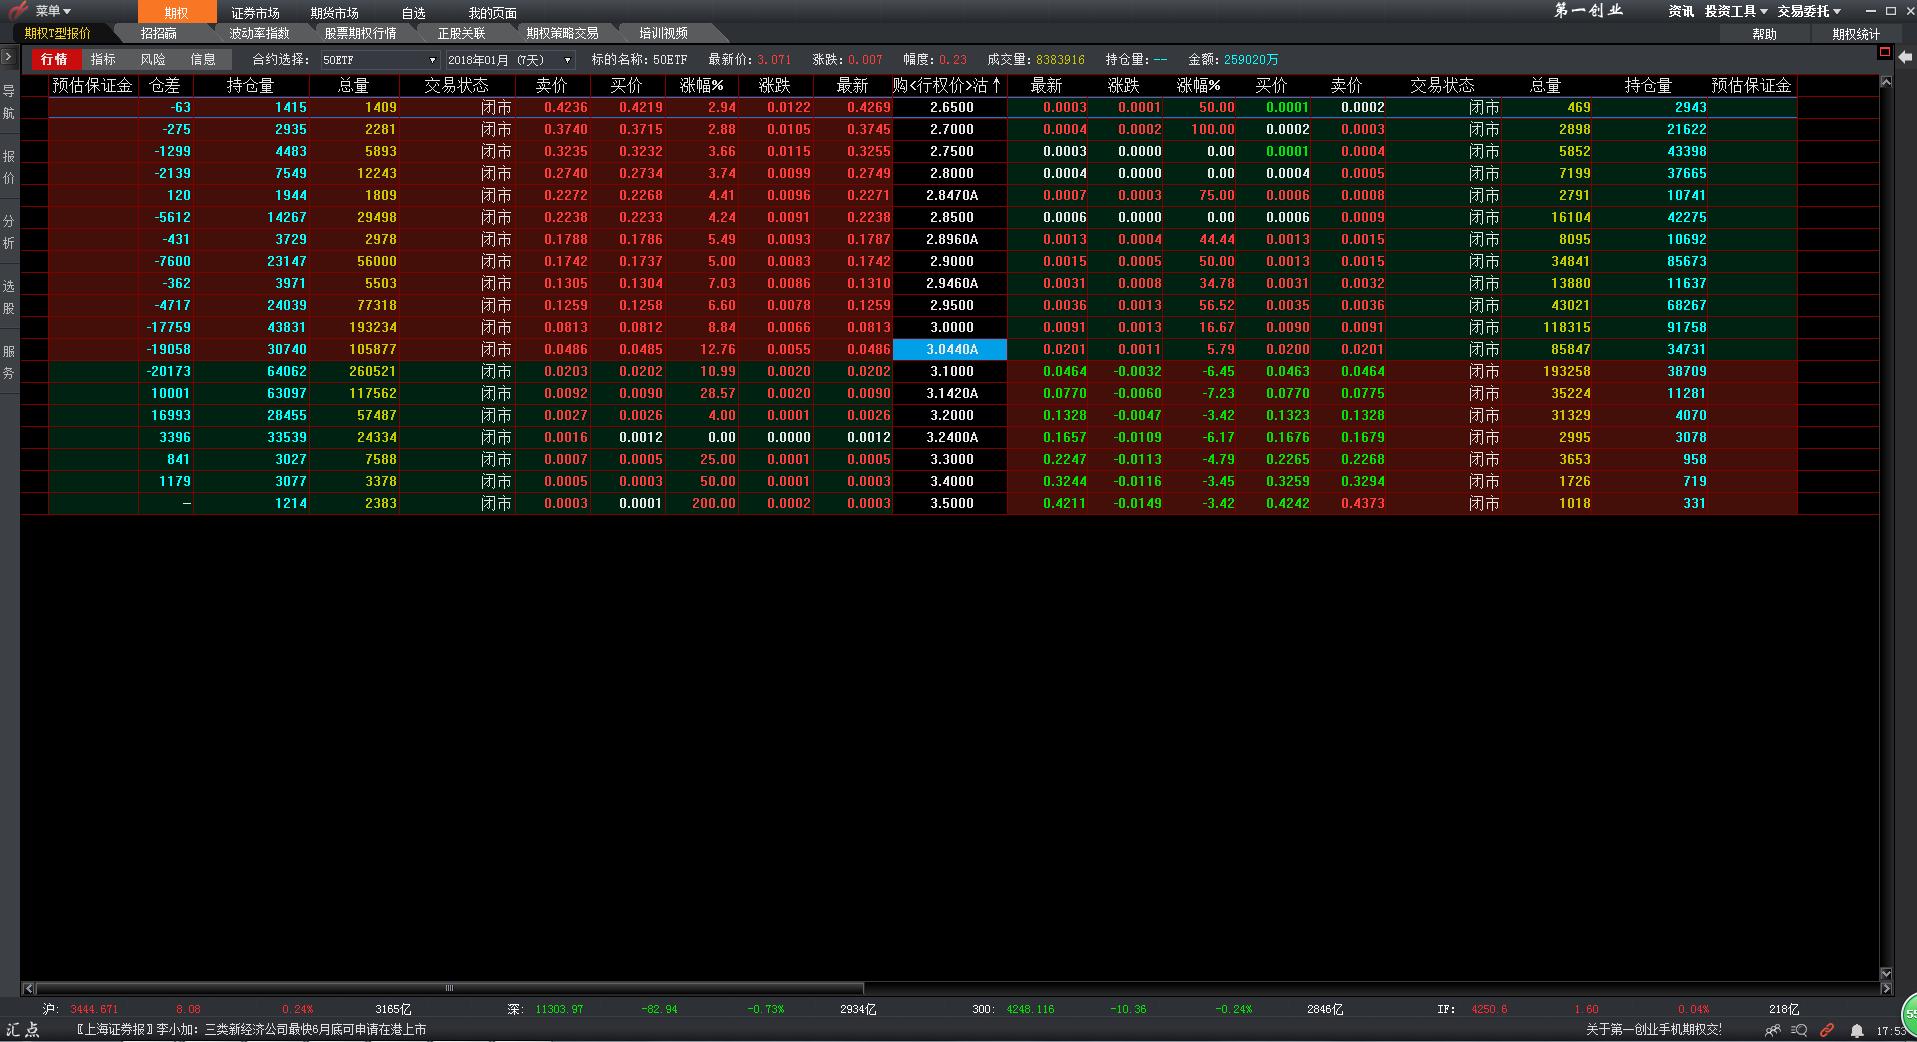Open the 招招赢 sub-tab

159,33
